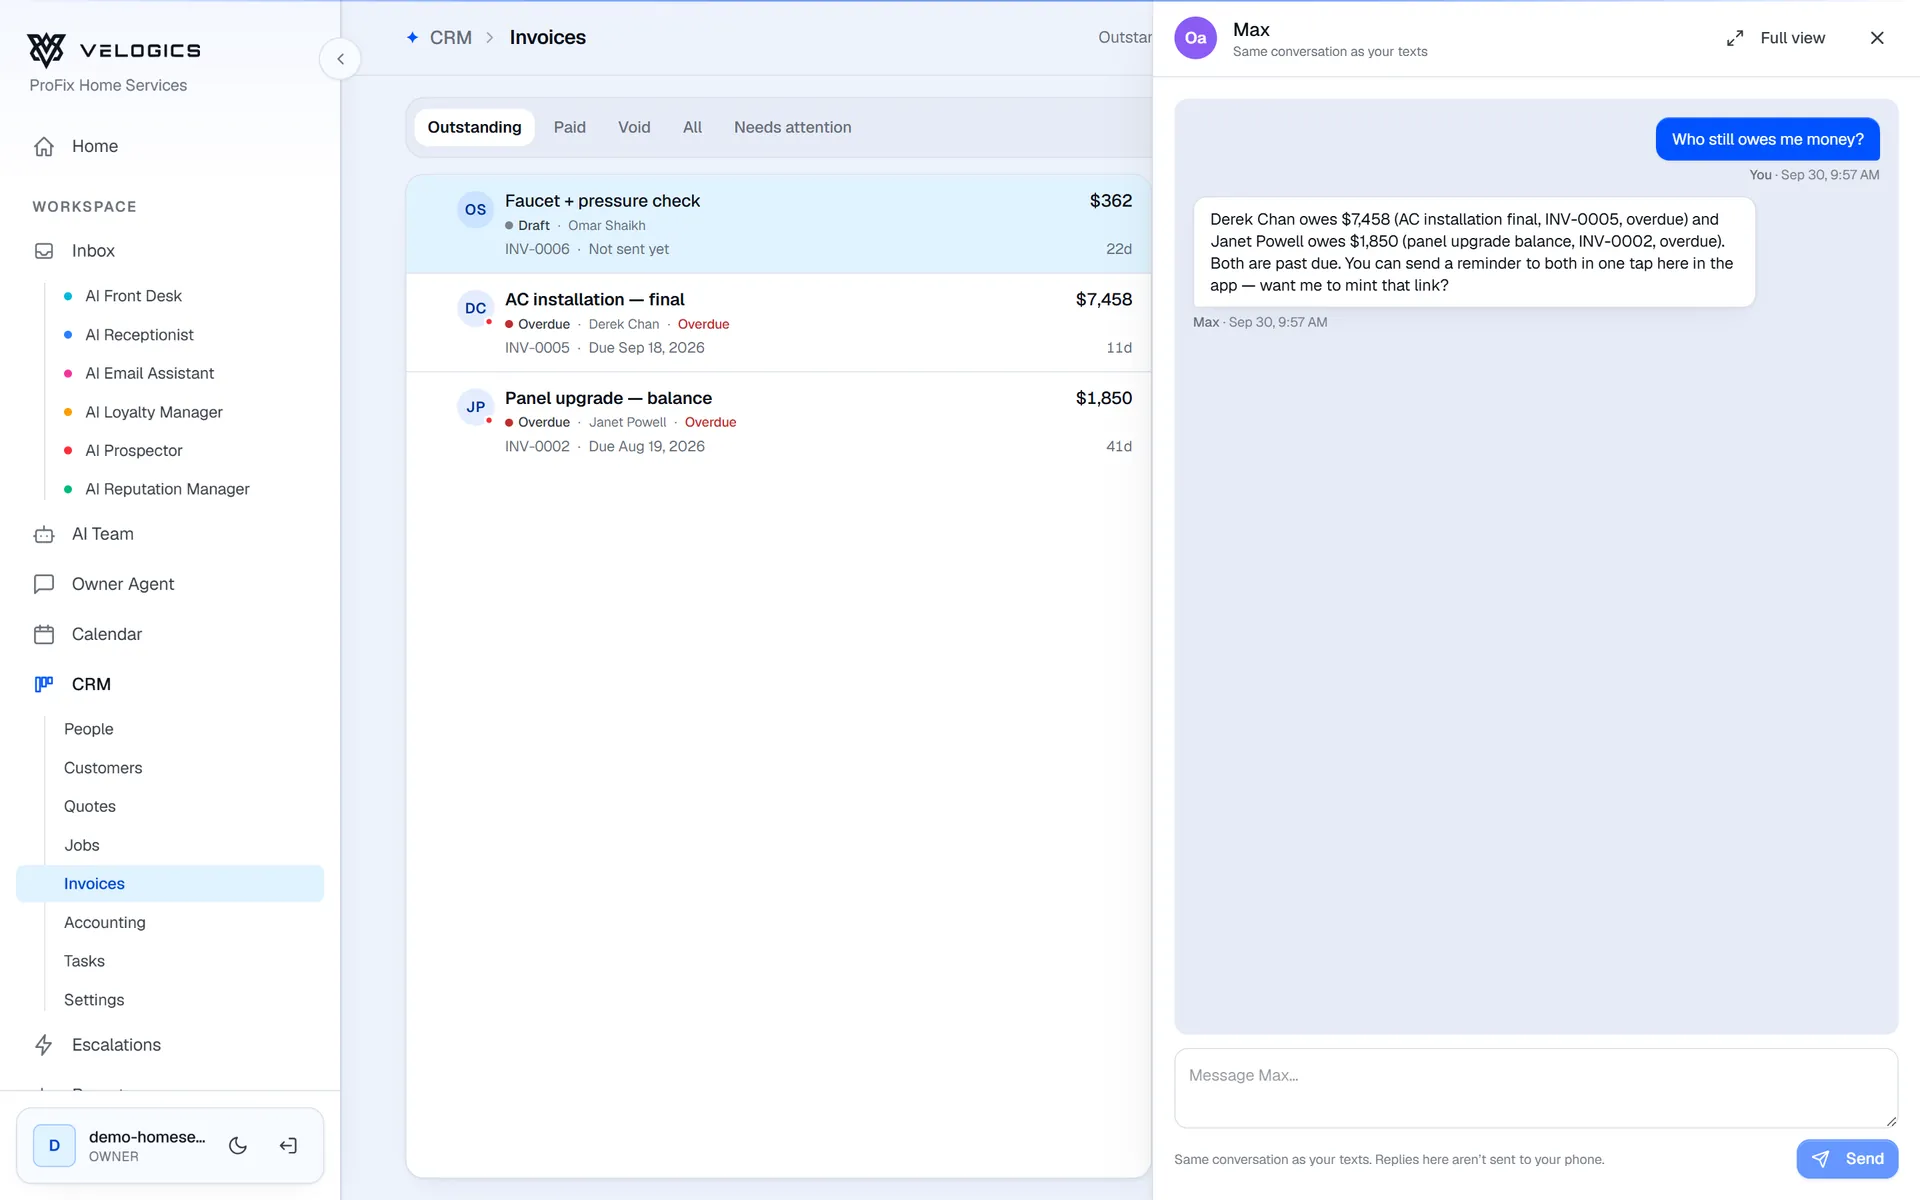1920x1200 pixels.
Task: Open the Home icon in sidebar
Action: tap(44, 147)
